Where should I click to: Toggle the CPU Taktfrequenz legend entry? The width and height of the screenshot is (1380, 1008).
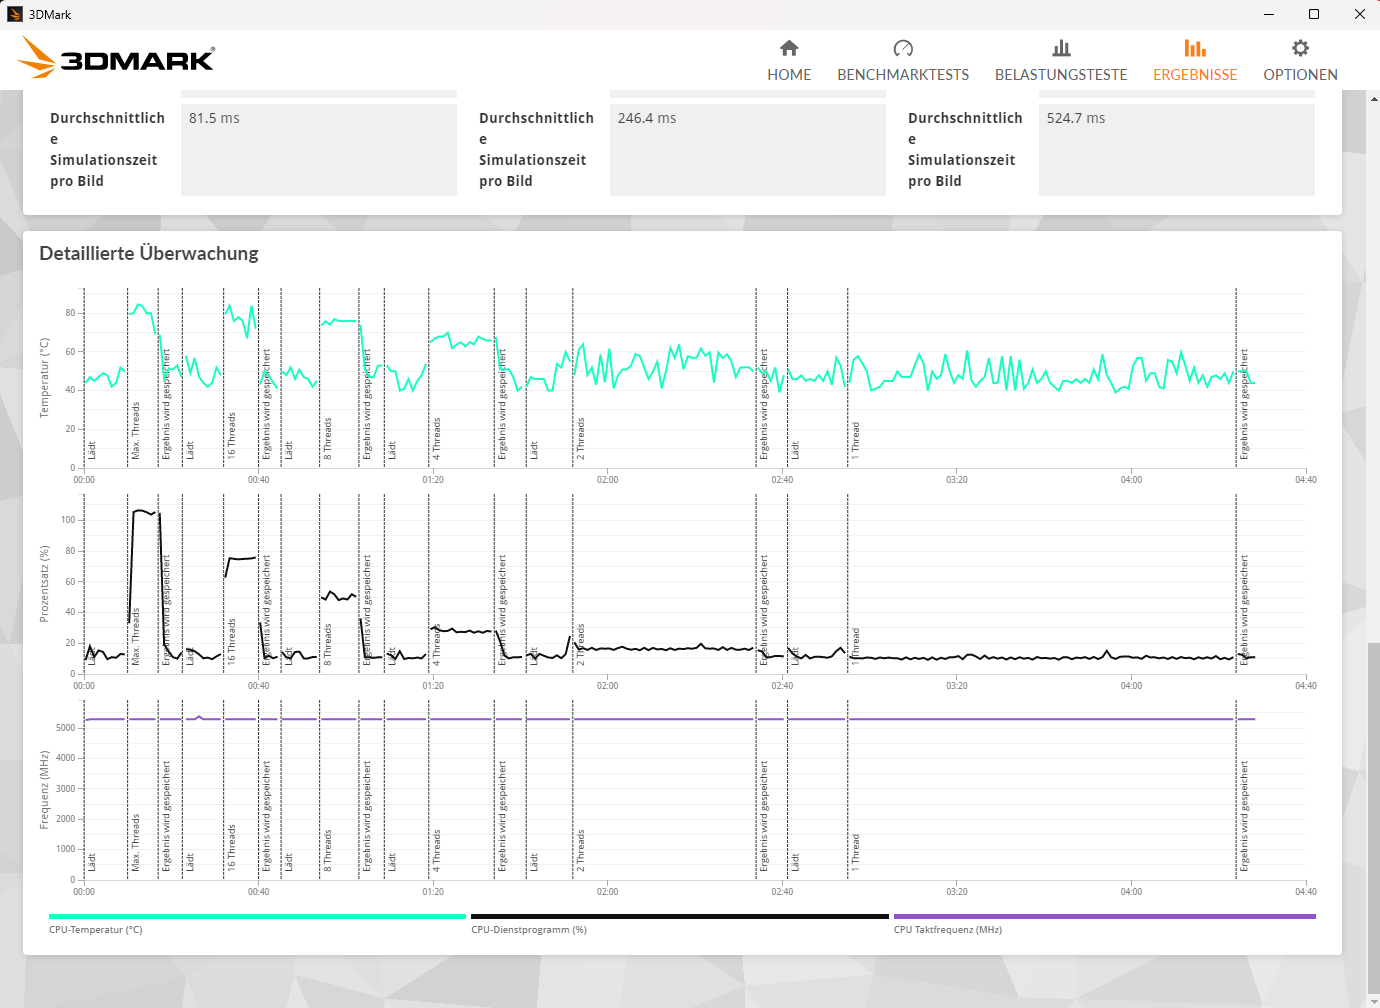(948, 929)
